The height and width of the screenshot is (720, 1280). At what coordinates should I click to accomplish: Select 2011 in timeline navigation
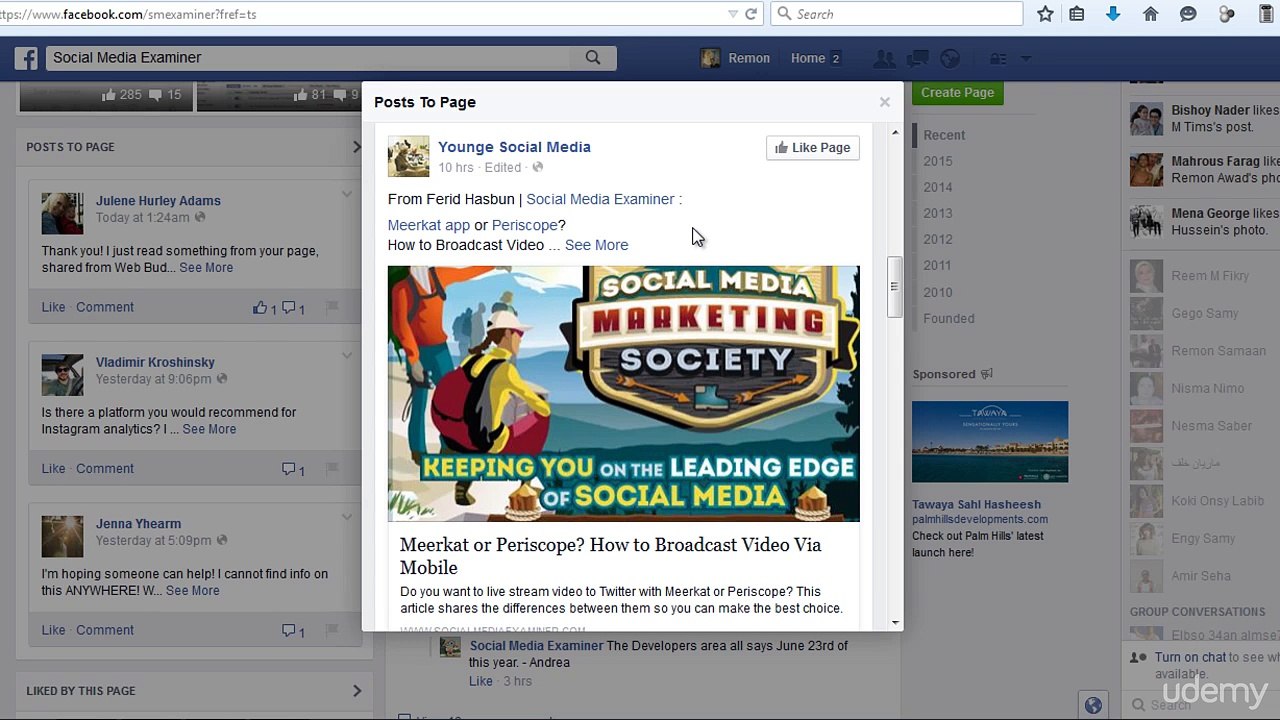938,265
